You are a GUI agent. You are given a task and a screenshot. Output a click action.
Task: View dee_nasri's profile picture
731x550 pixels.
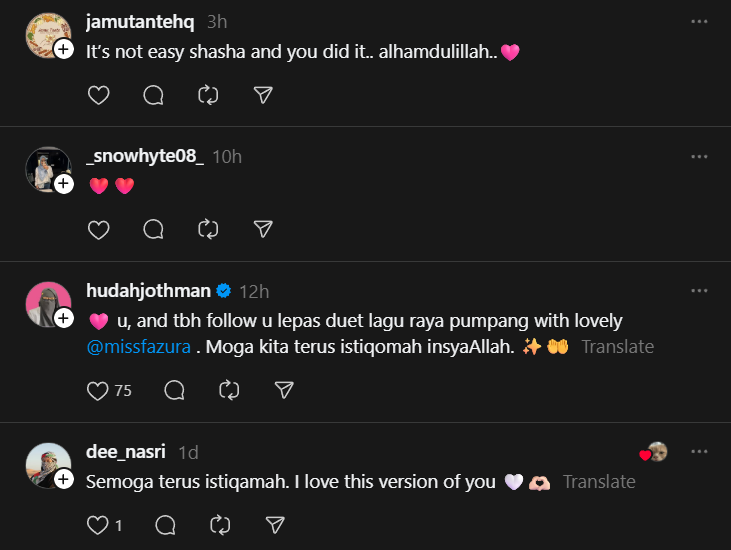click(x=46, y=464)
